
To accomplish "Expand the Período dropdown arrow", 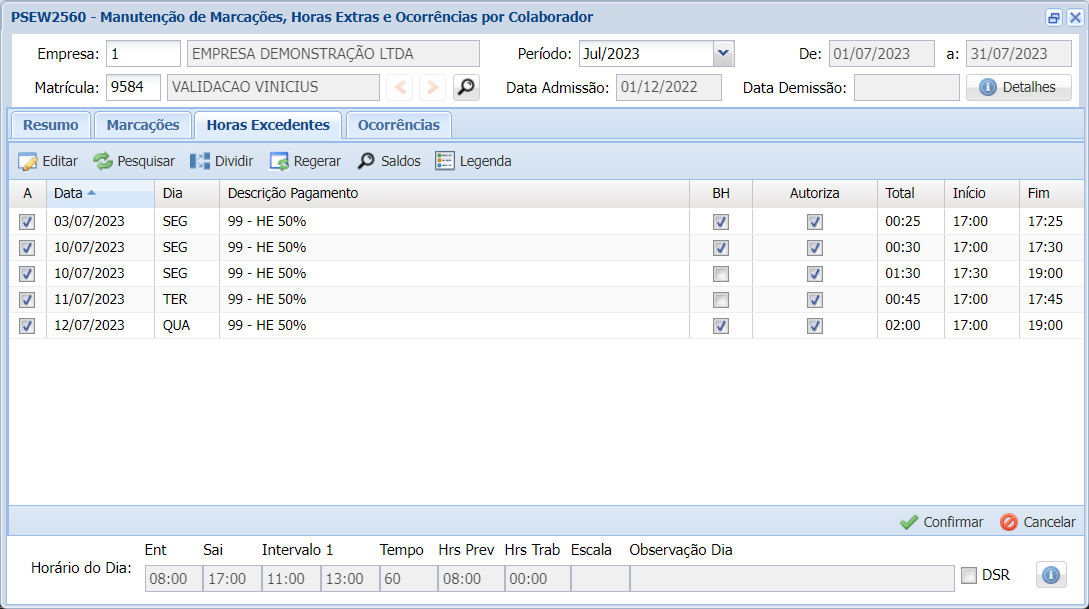I will [724, 54].
